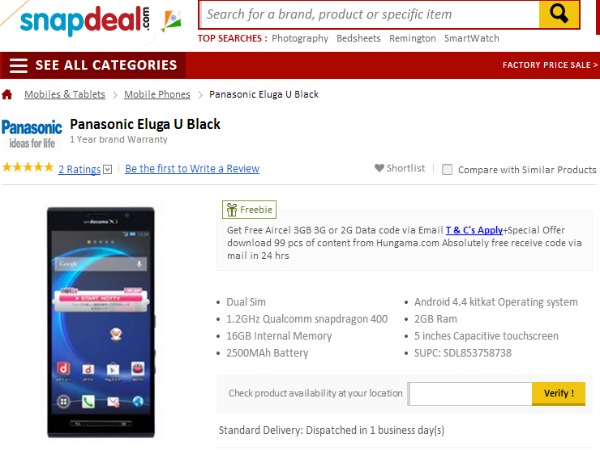Click the Panasonic Eluga phone image
Viewport: 600px width, 450px height.
[x=101, y=322]
